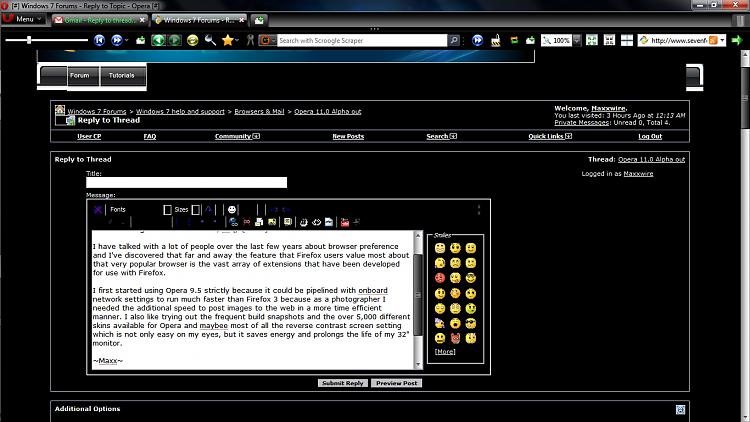Open the Forum tab on the page
The width and height of the screenshot is (750, 422).
pyautogui.click(x=79, y=76)
